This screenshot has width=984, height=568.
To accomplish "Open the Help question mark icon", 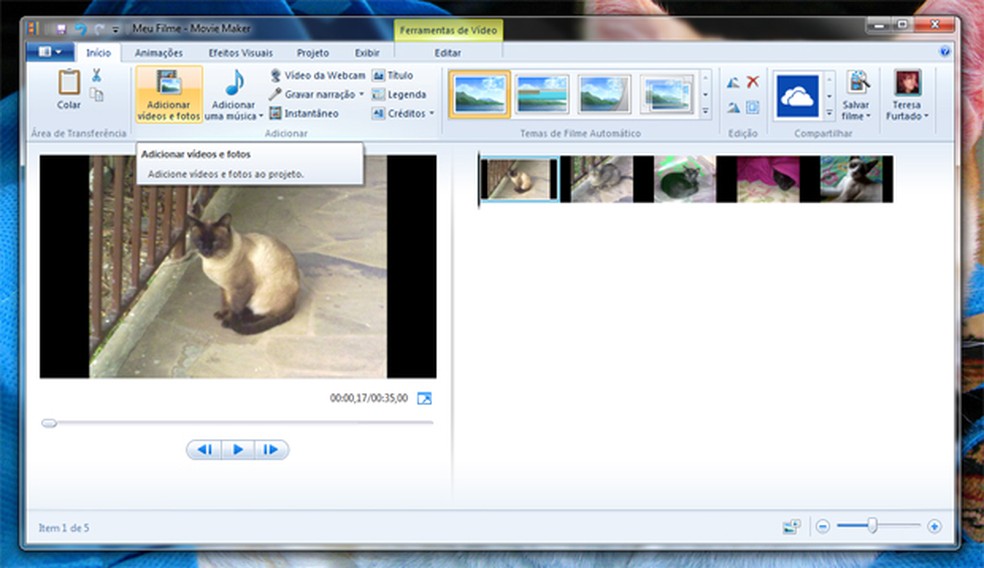I will (x=945, y=51).
